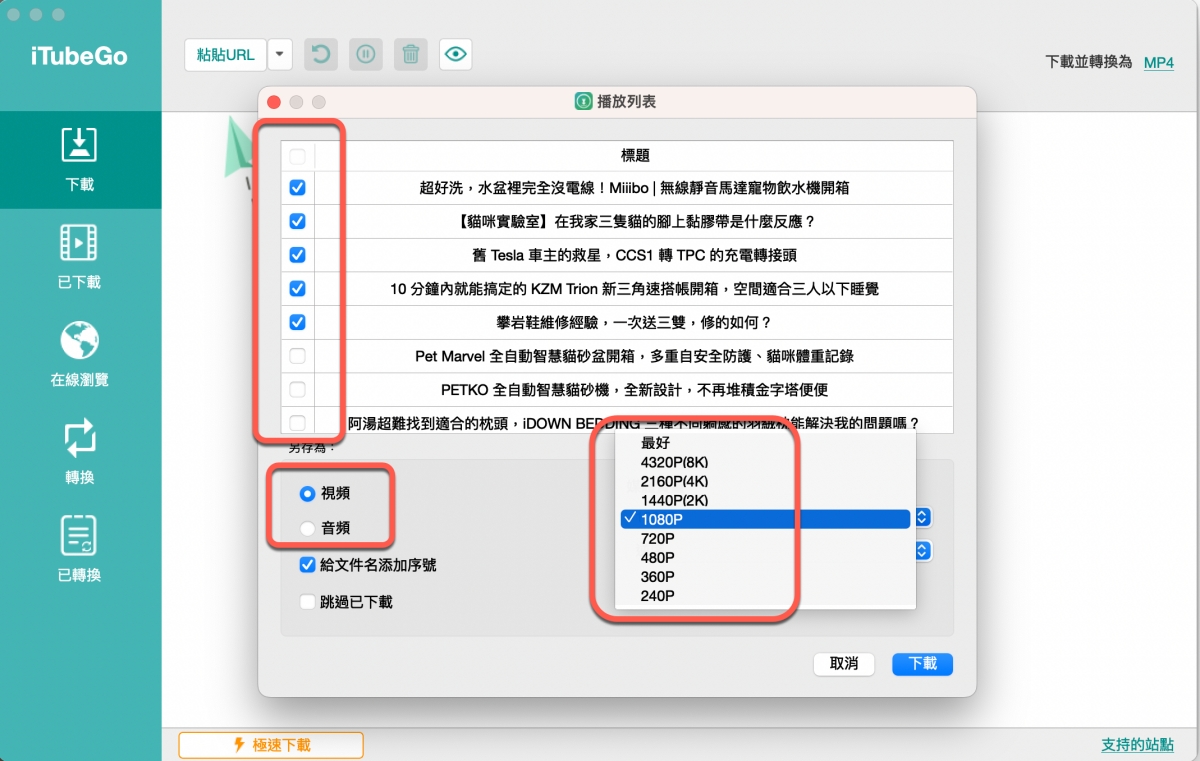Choose 1440P(2K) in the quality list
Viewport: 1200px width, 761px height.
pyautogui.click(x=765, y=500)
